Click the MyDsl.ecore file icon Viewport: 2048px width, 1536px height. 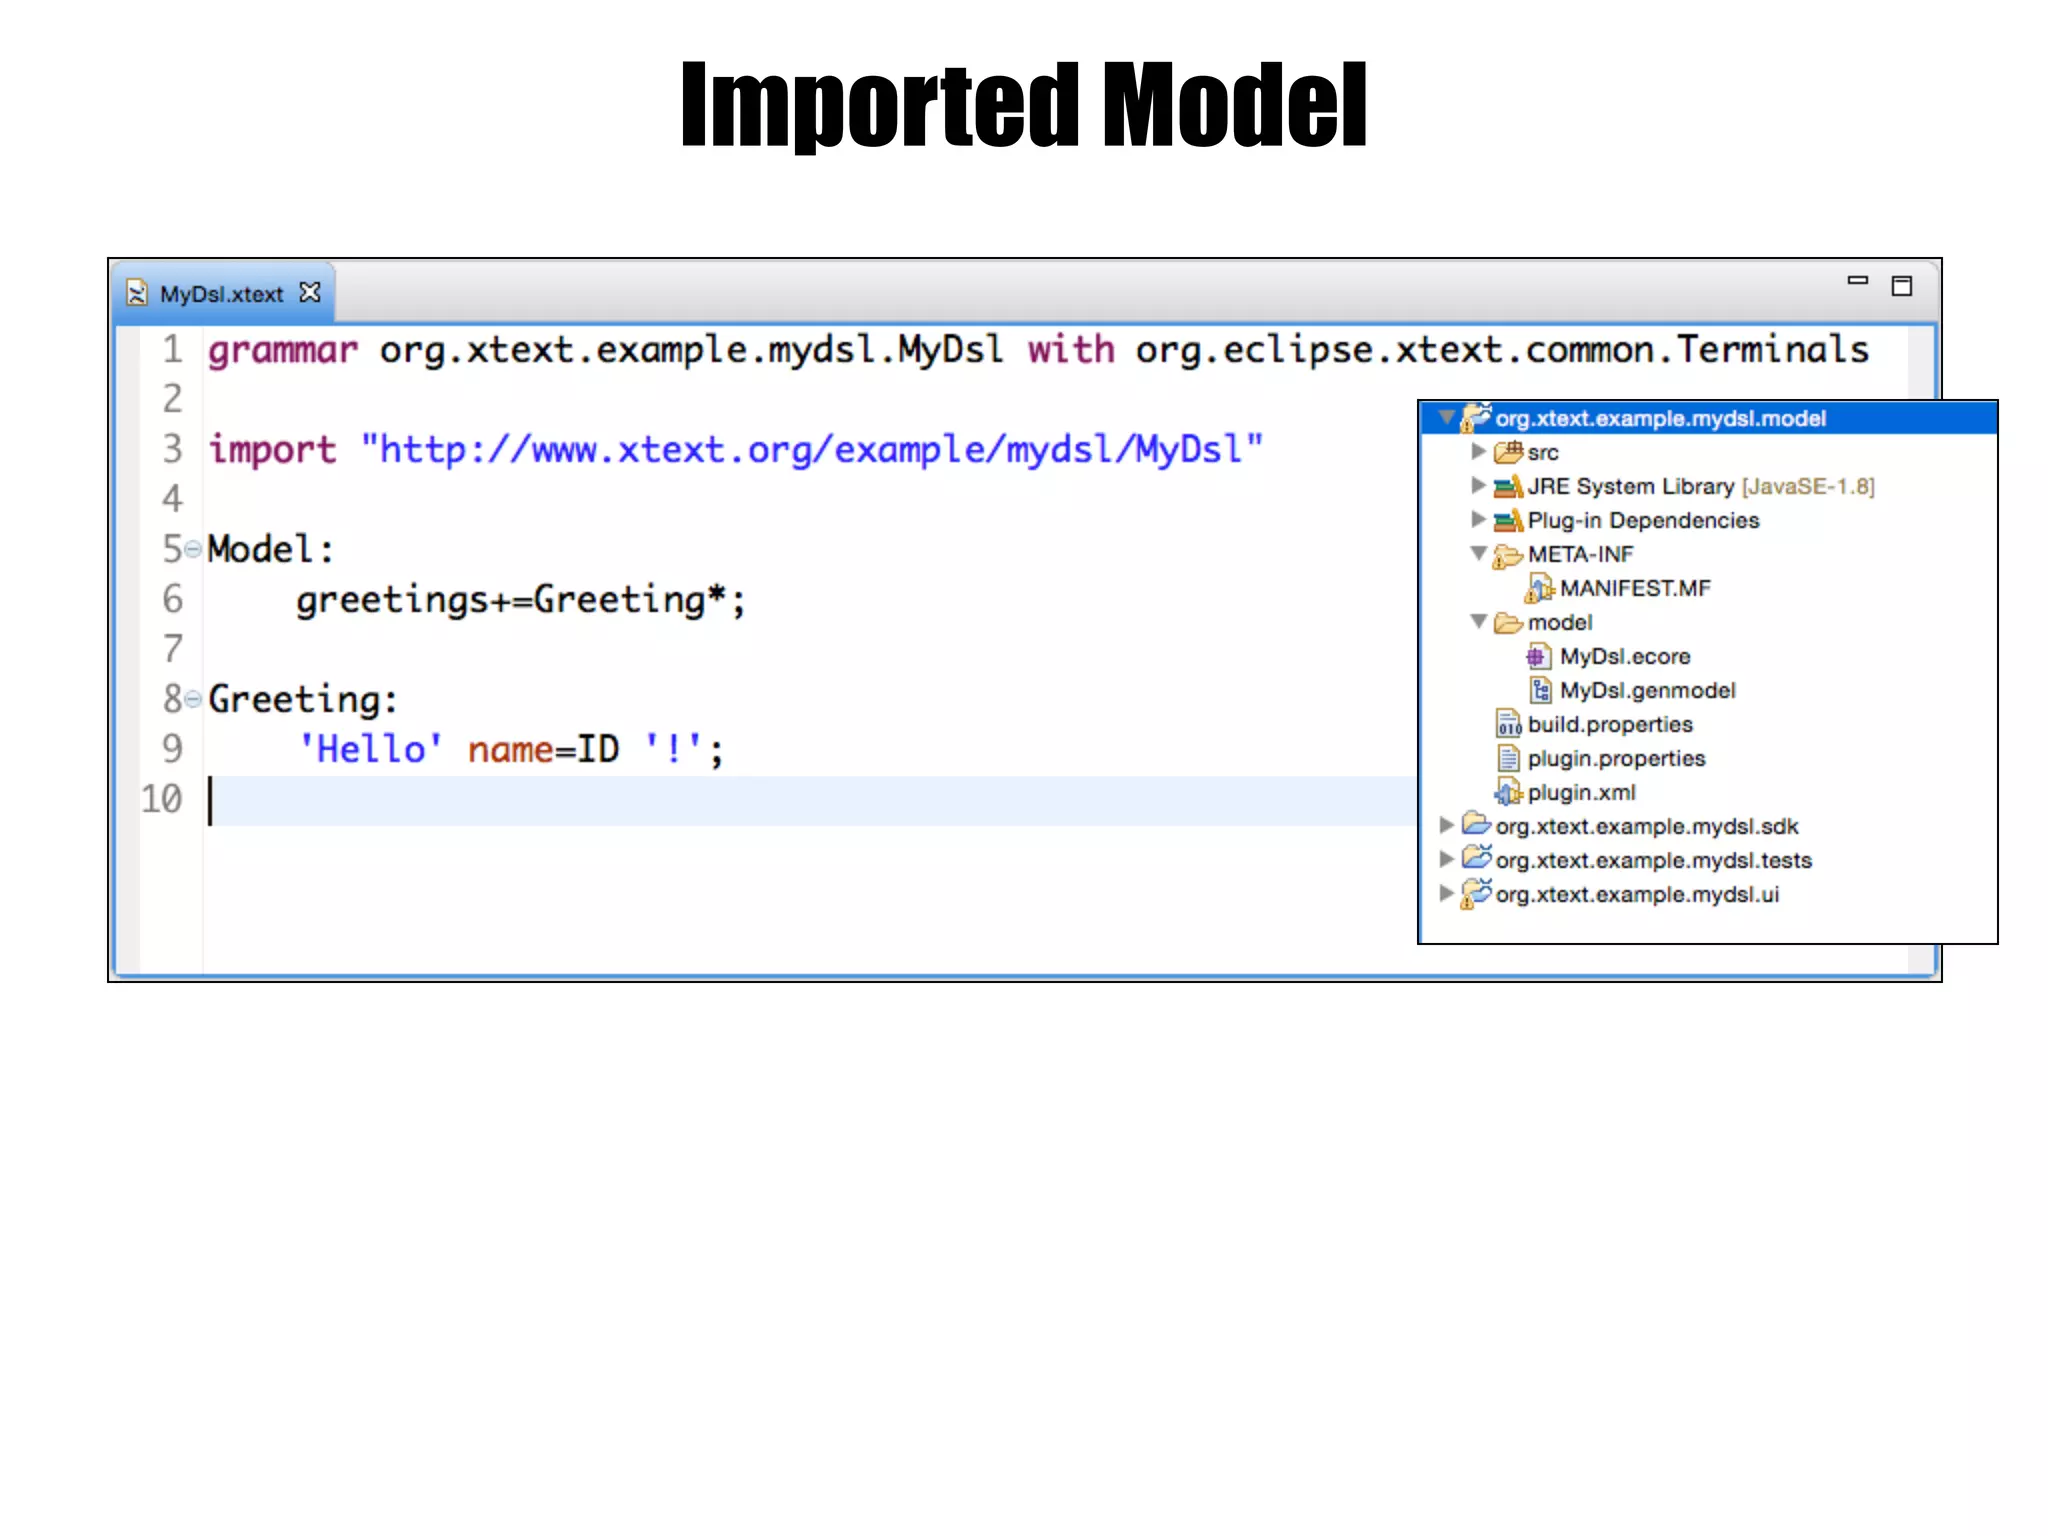click(x=1539, y=656)
